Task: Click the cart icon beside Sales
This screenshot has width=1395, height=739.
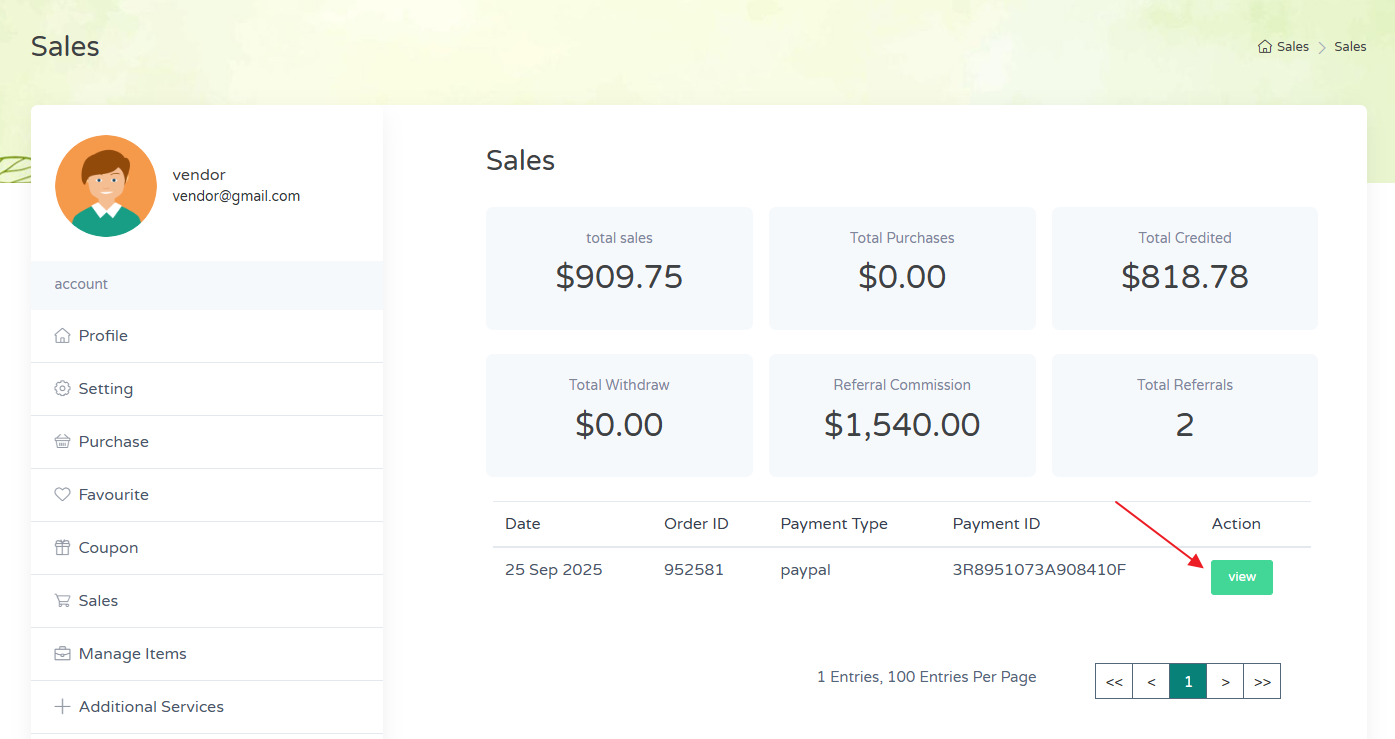Action: pyautogui.click(x=62, y=601)
